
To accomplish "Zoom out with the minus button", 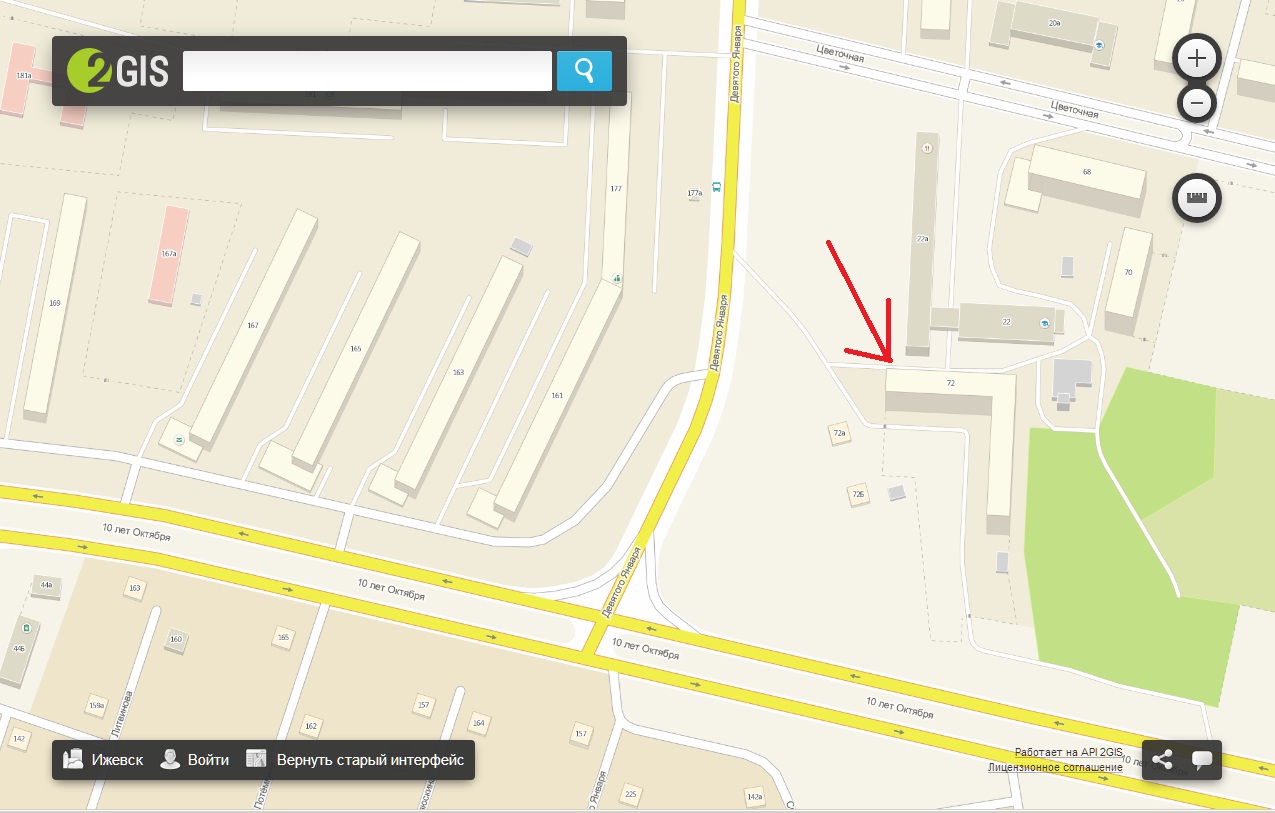I will click(1197, 102).
